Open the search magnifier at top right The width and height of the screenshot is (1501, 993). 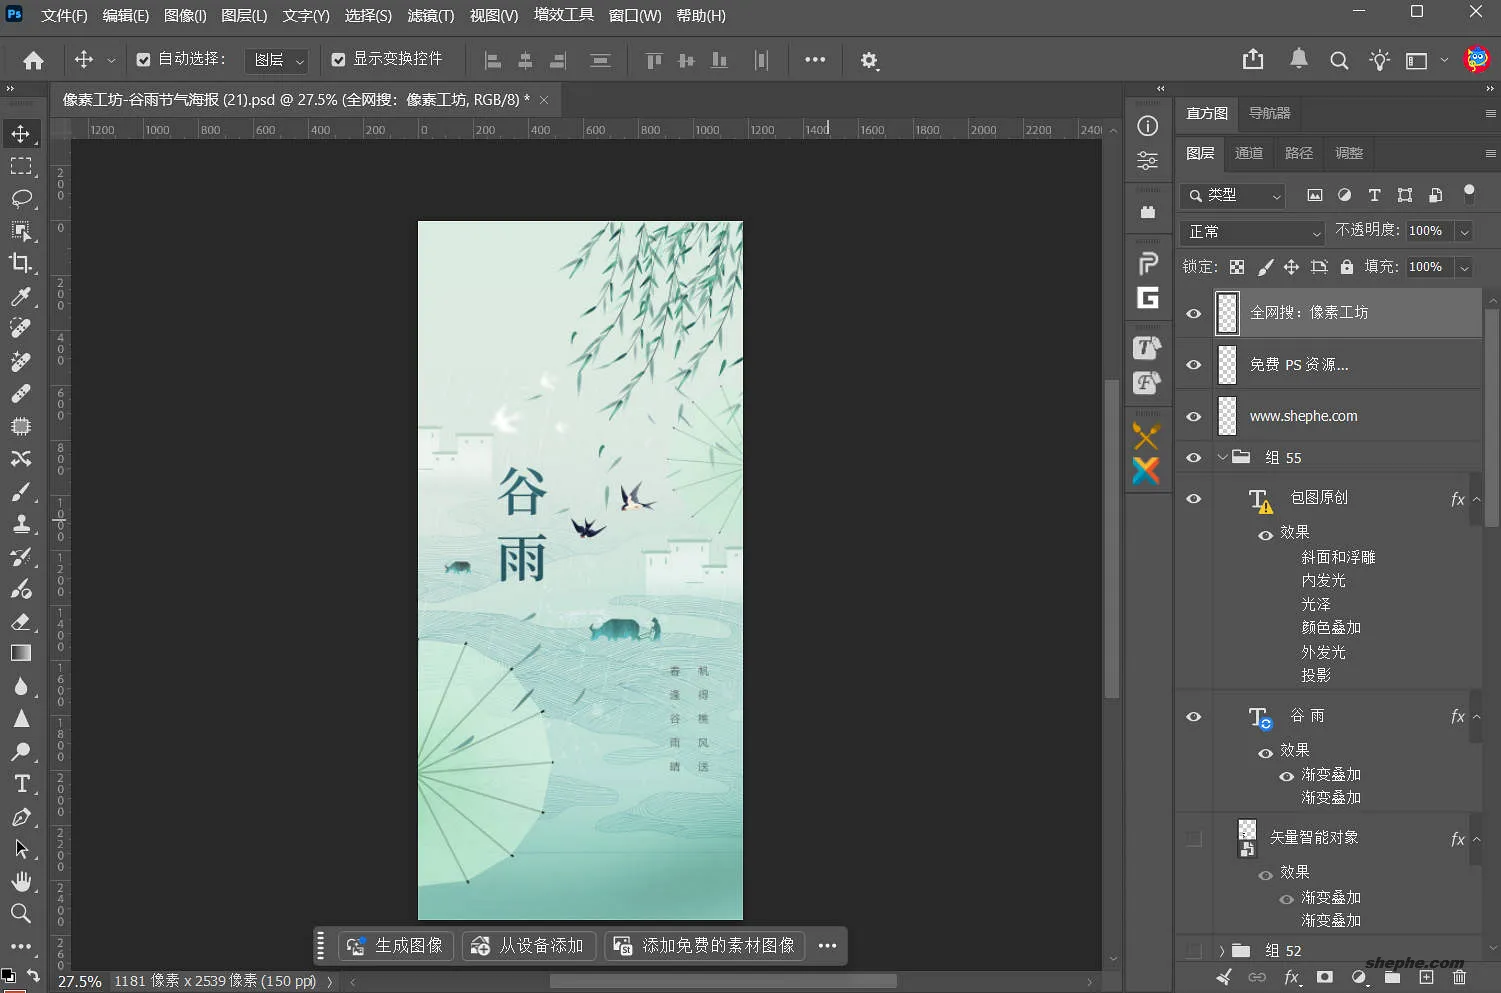(1339, 60)
